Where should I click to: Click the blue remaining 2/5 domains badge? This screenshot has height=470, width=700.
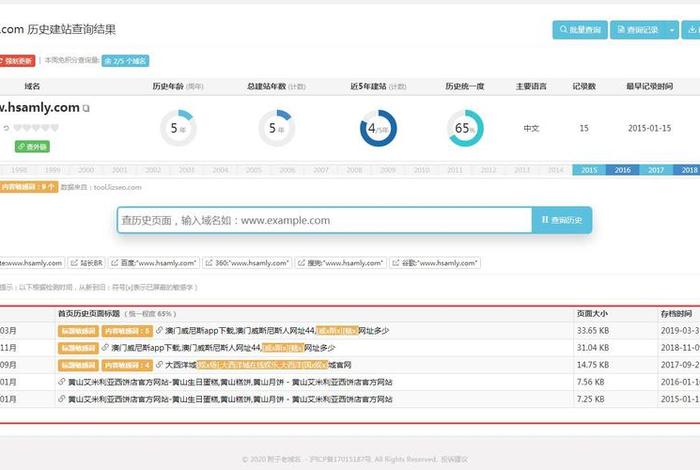click(x=125, y=61)
